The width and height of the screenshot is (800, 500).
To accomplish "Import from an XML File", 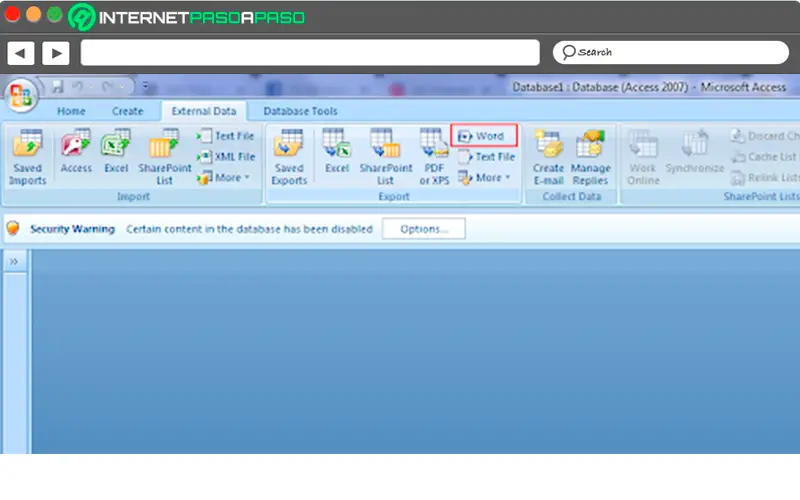I will [226, 157].
